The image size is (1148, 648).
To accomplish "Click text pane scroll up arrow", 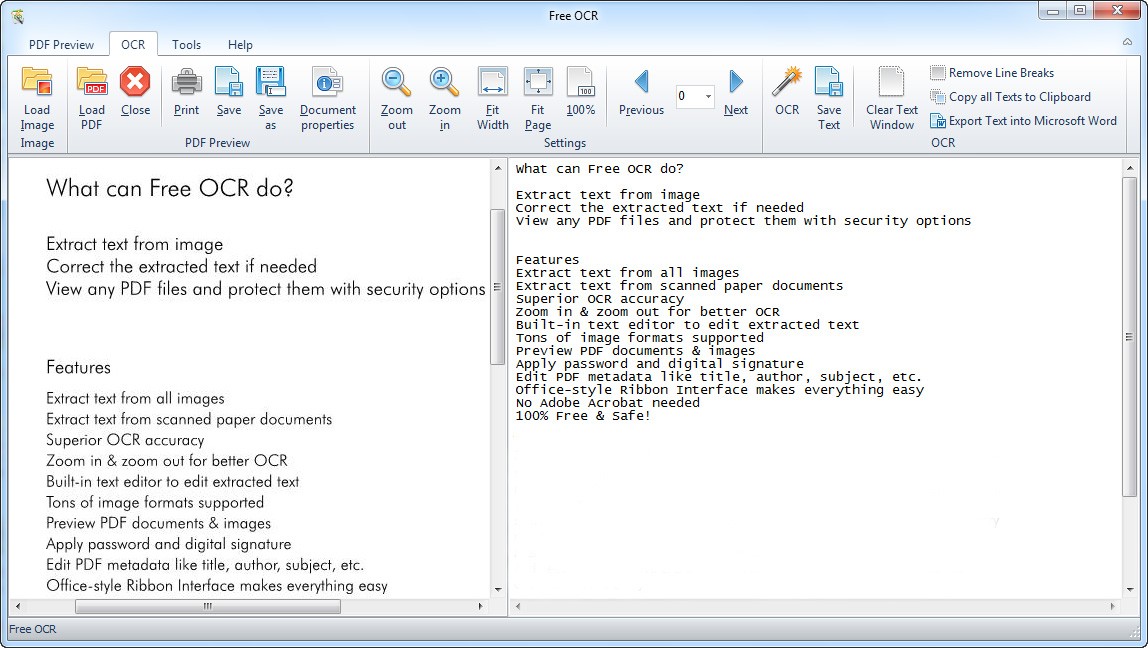I will point(1130,168).
